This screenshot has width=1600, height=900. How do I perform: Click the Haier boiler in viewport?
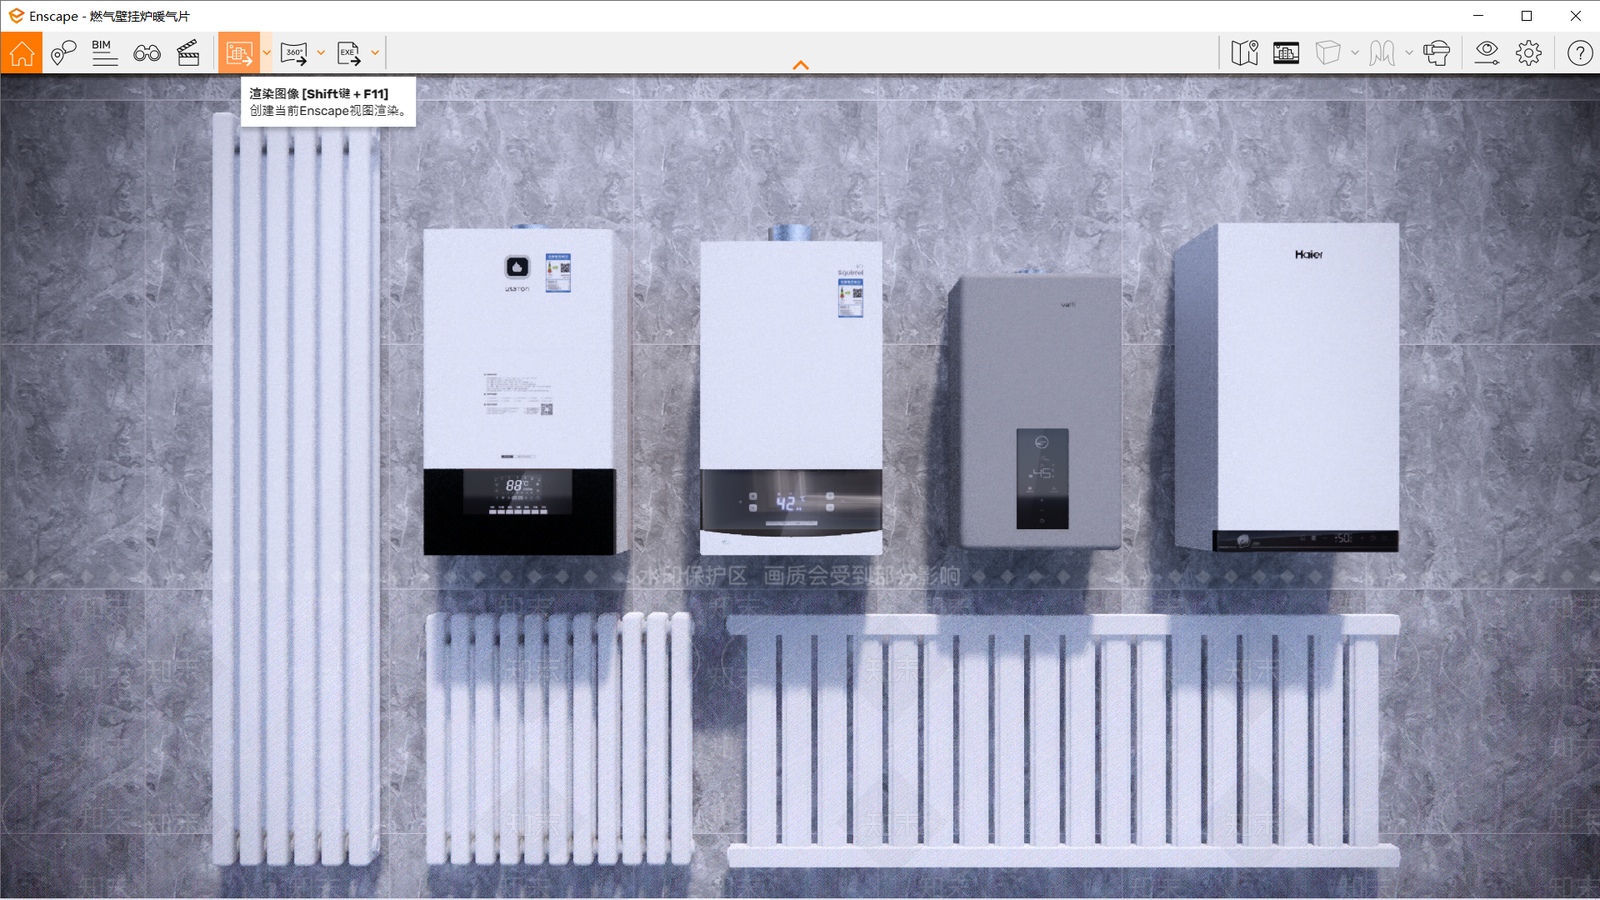[1287, 387]
